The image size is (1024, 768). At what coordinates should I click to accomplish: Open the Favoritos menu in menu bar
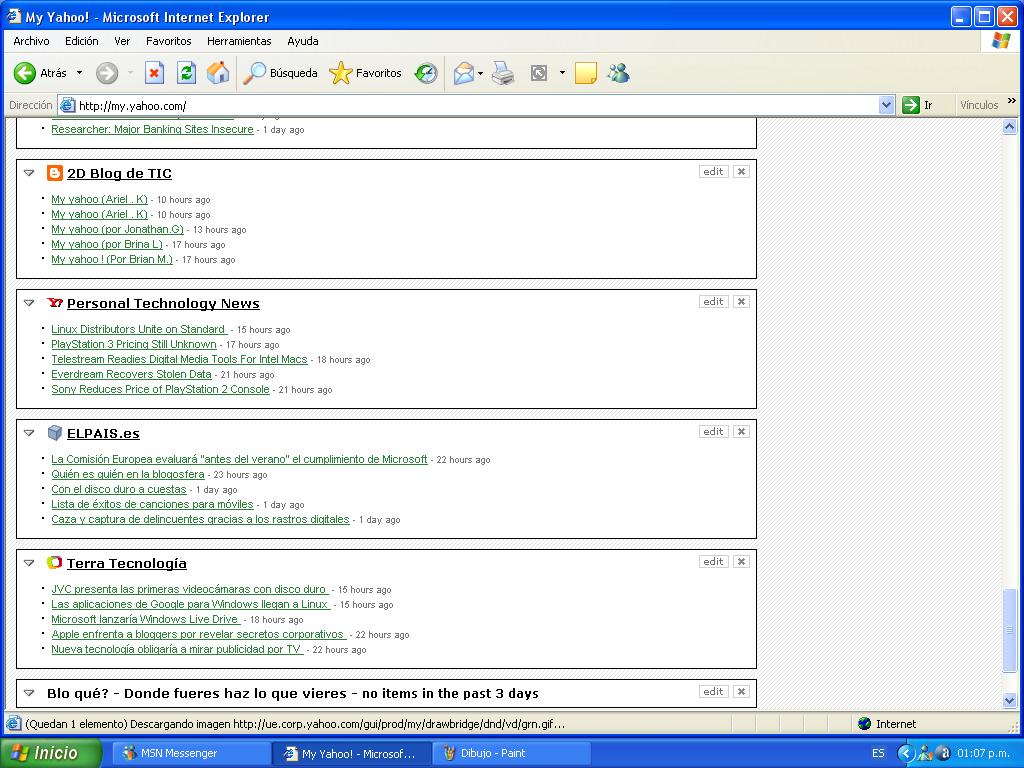tap(168, 41)
